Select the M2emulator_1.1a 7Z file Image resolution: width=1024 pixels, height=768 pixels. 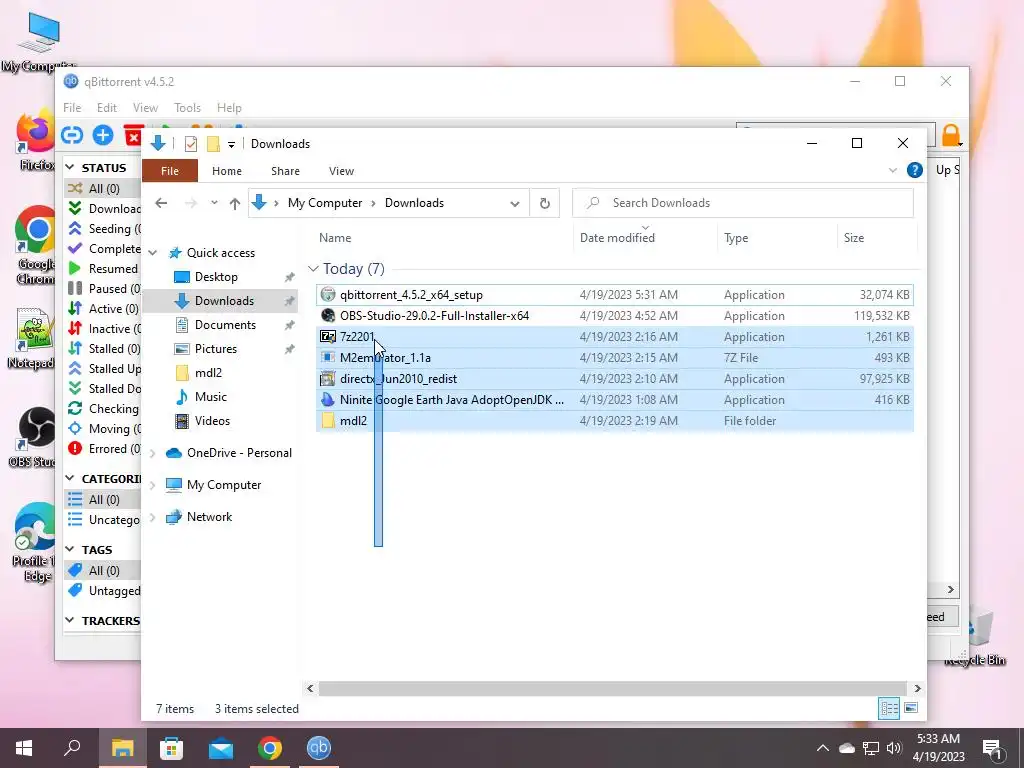tap(615, 357)
